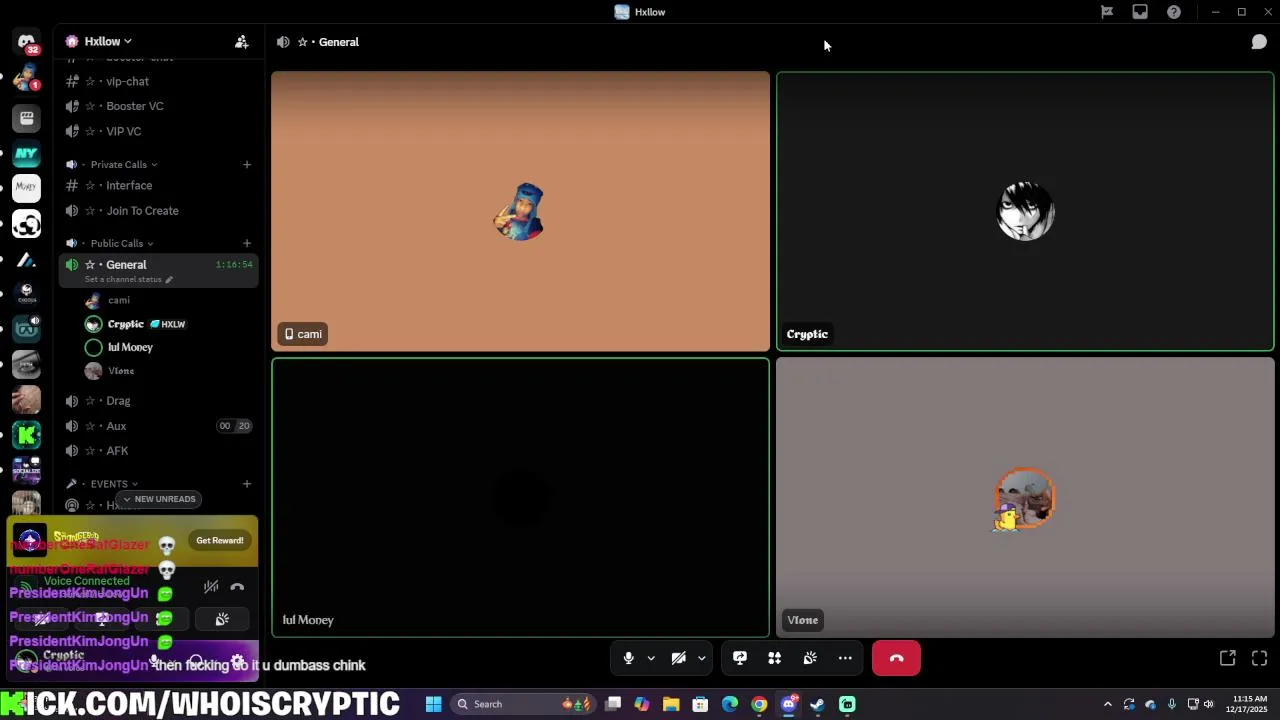Click the Windows taskbar Search box

525,704
